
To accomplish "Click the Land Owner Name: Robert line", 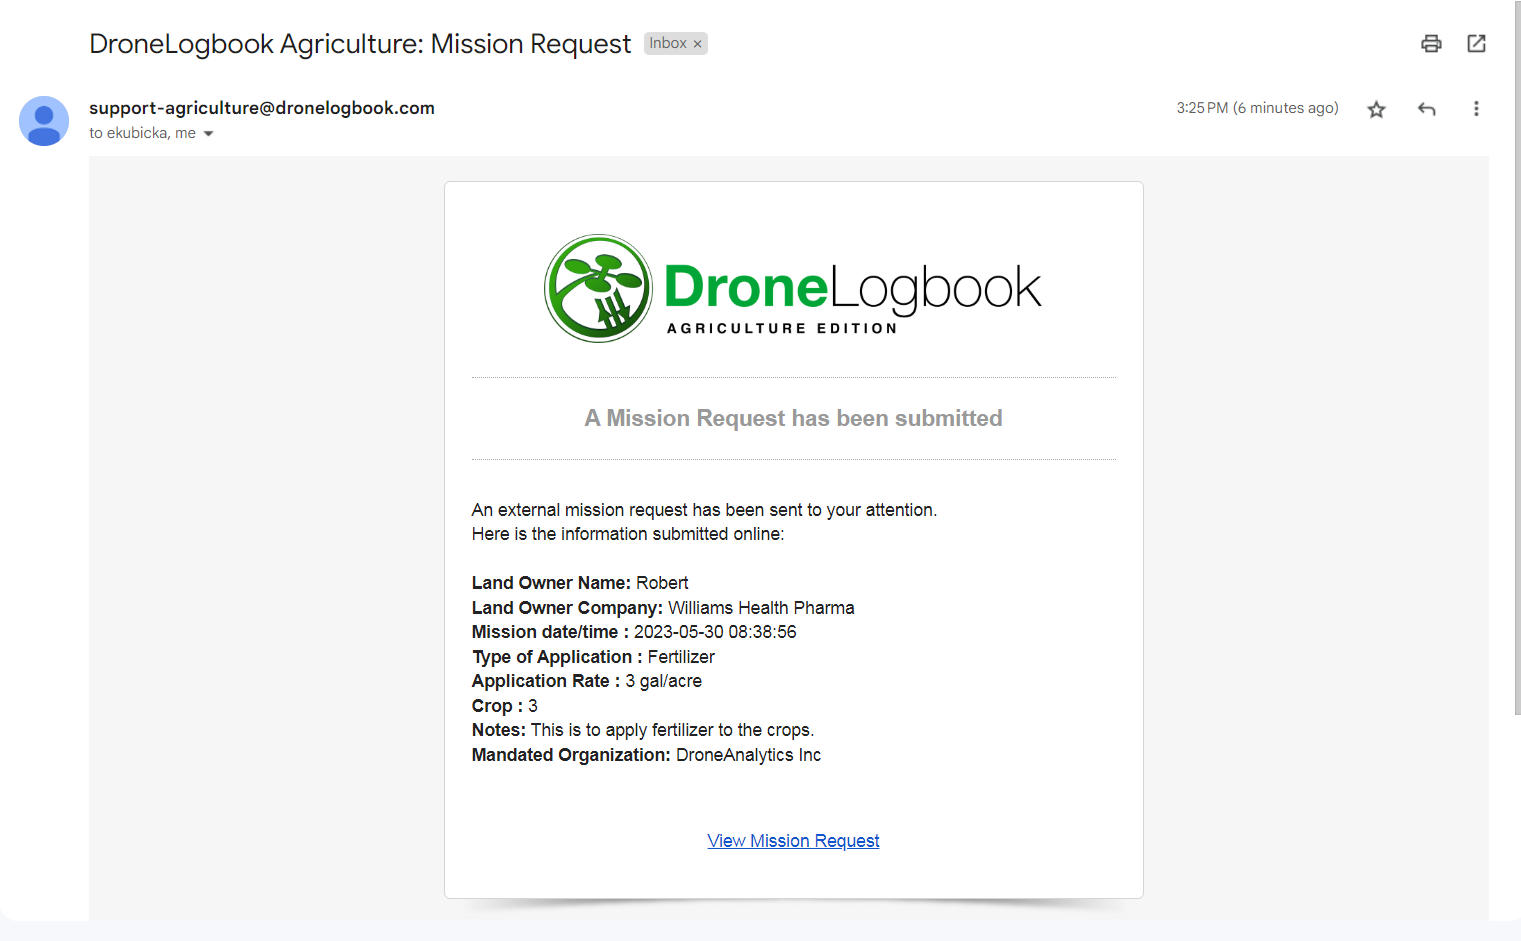I will pos(580,583).
